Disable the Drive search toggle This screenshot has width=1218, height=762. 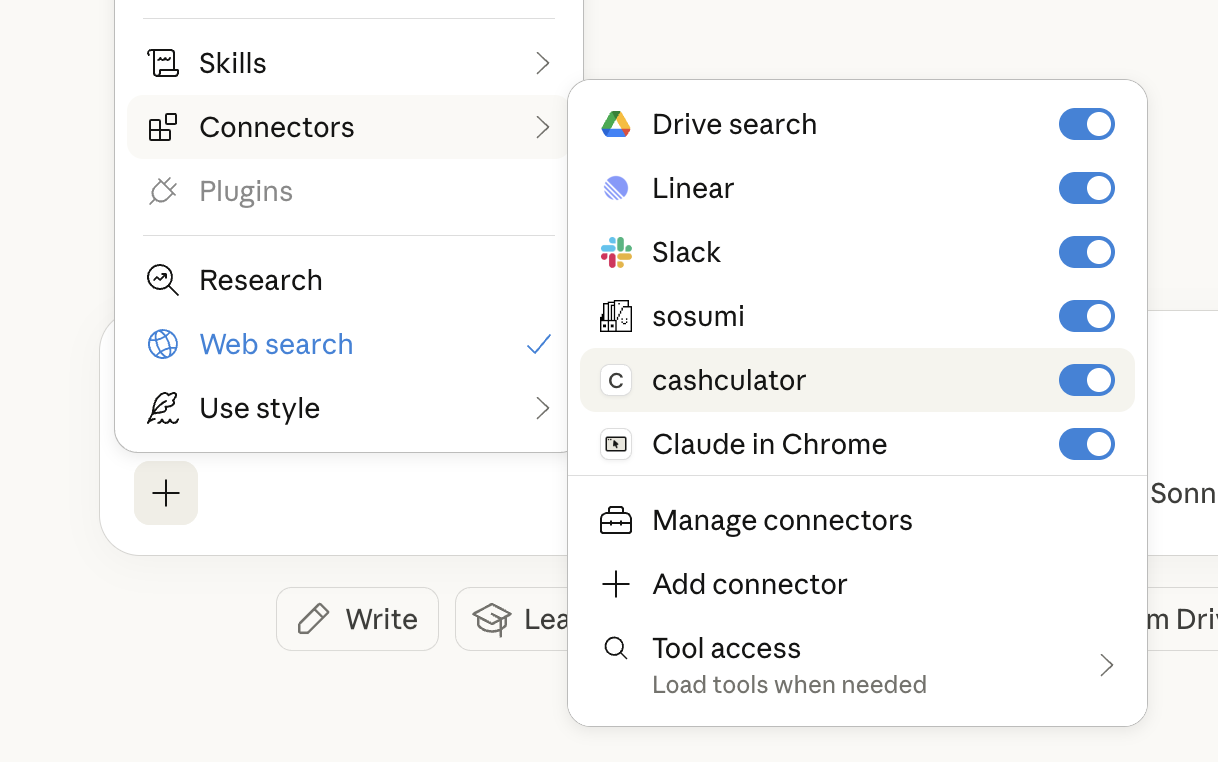point(1087,124)
